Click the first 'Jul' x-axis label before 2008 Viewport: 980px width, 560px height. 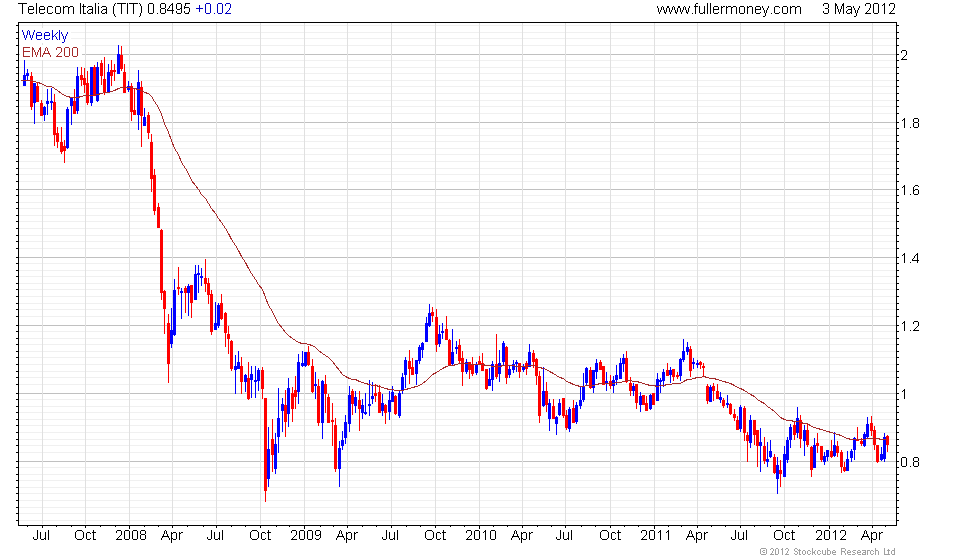click(41, 536)
